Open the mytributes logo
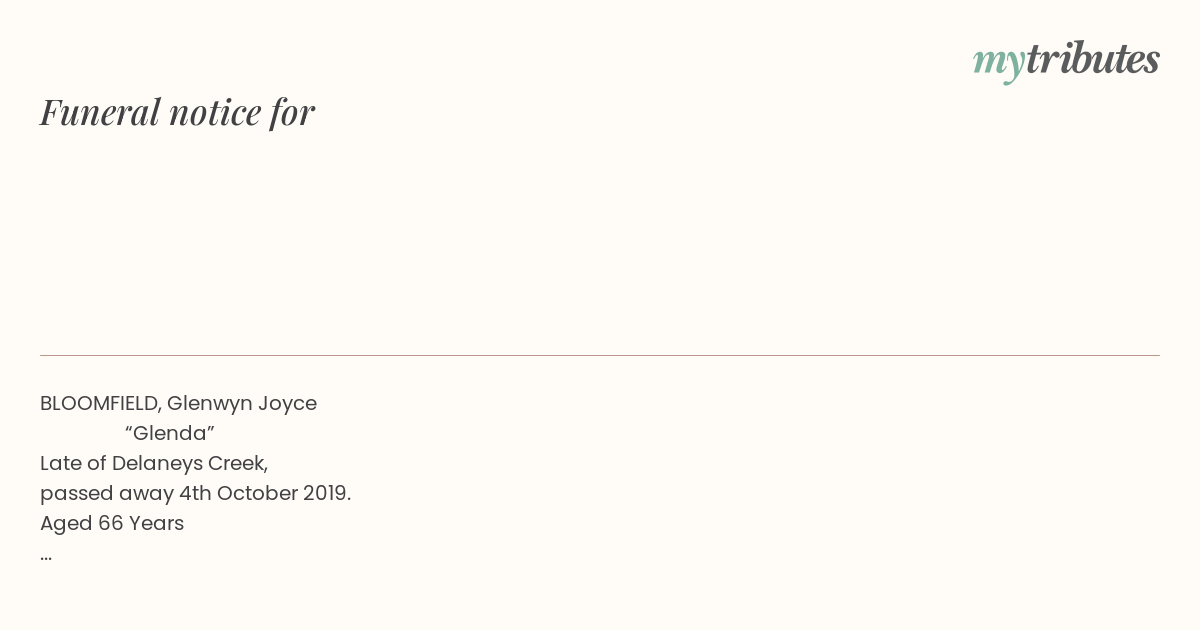The image size is (1200, 630). click(1066, 60)
